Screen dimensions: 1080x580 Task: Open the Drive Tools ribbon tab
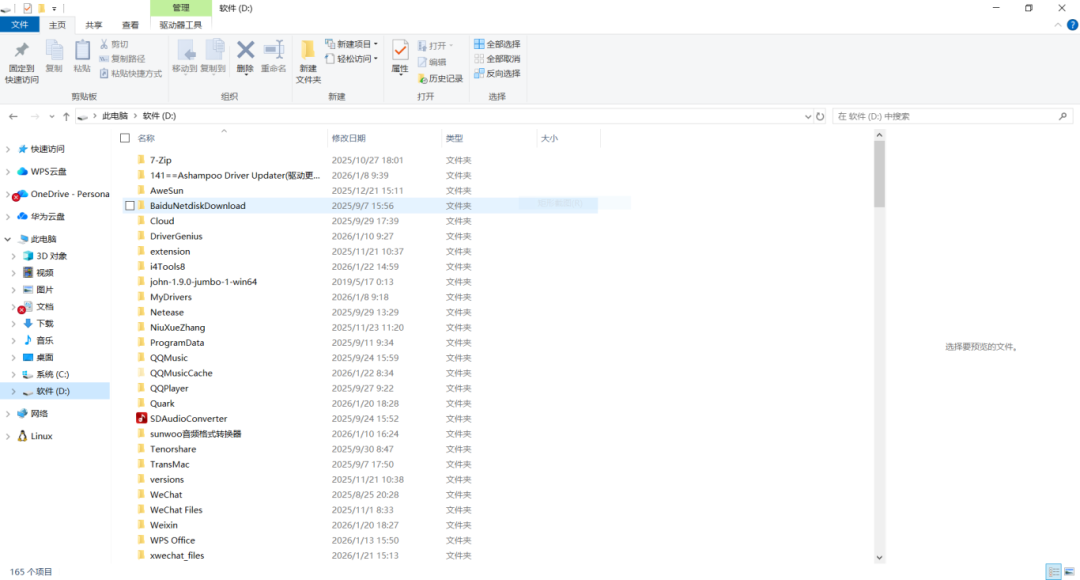pos(180,25)
